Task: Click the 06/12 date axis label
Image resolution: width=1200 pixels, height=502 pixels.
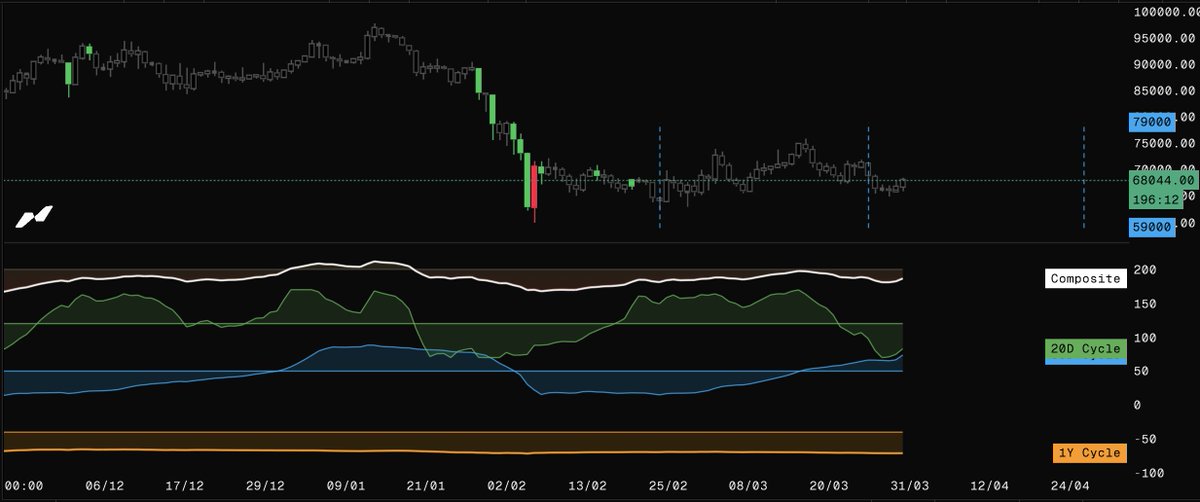Action: (105, 485)
